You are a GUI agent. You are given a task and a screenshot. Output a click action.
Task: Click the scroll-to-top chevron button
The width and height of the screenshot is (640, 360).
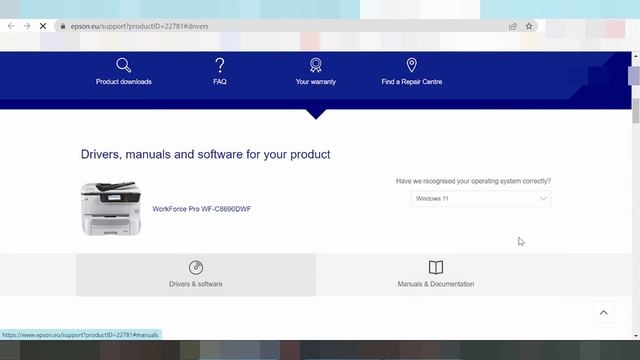point(604,313)
